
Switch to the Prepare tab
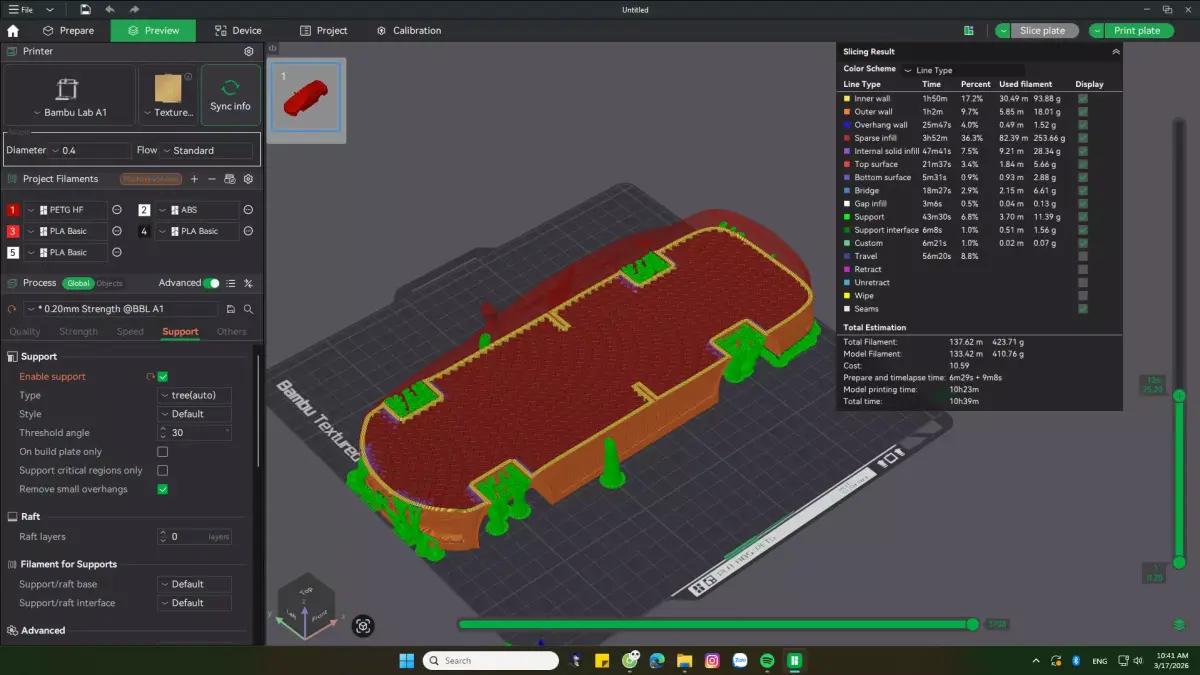coord(67,31)
